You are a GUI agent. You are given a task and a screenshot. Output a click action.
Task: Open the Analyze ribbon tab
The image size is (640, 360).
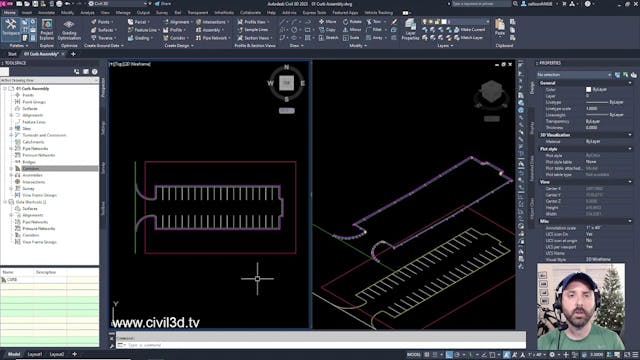87,13
